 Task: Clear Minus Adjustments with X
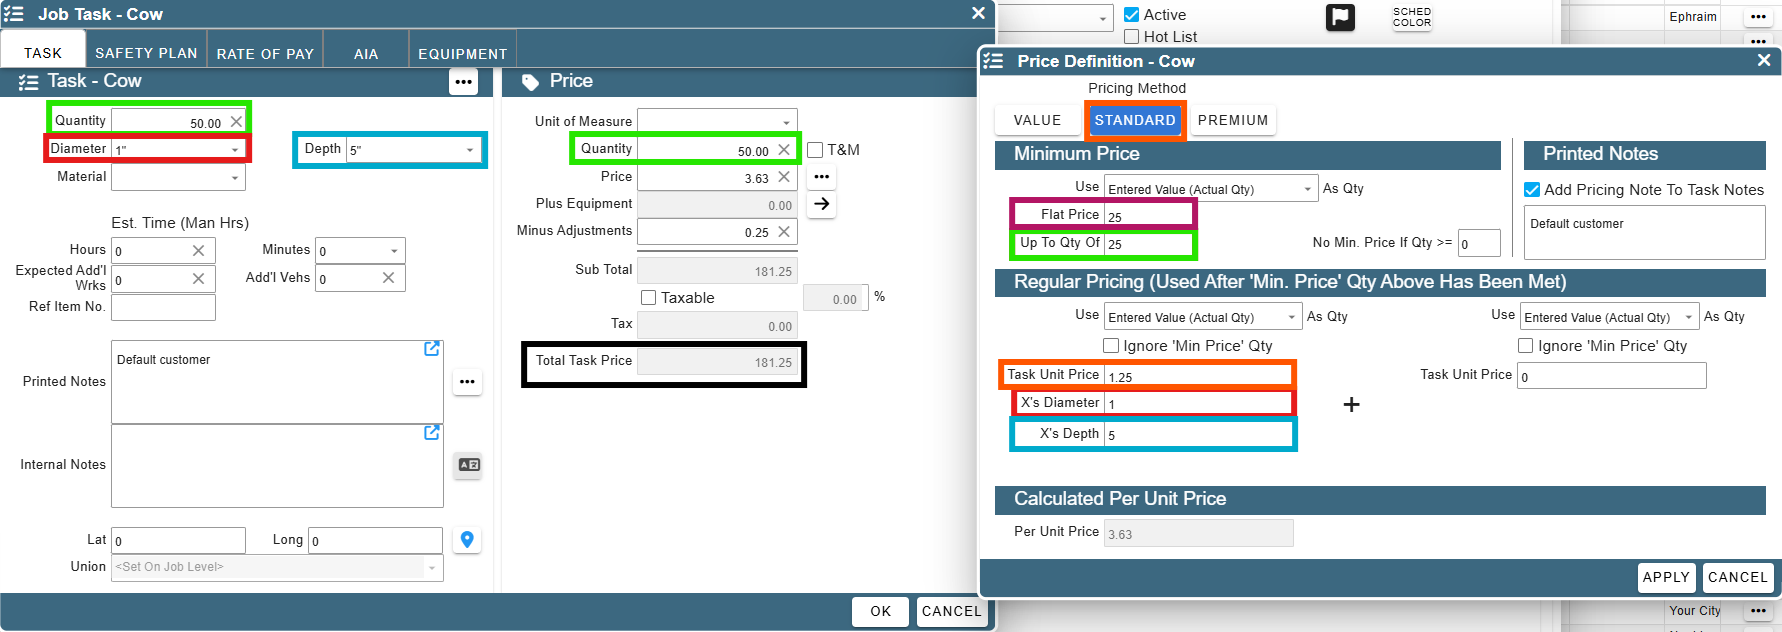pos(784,232)
